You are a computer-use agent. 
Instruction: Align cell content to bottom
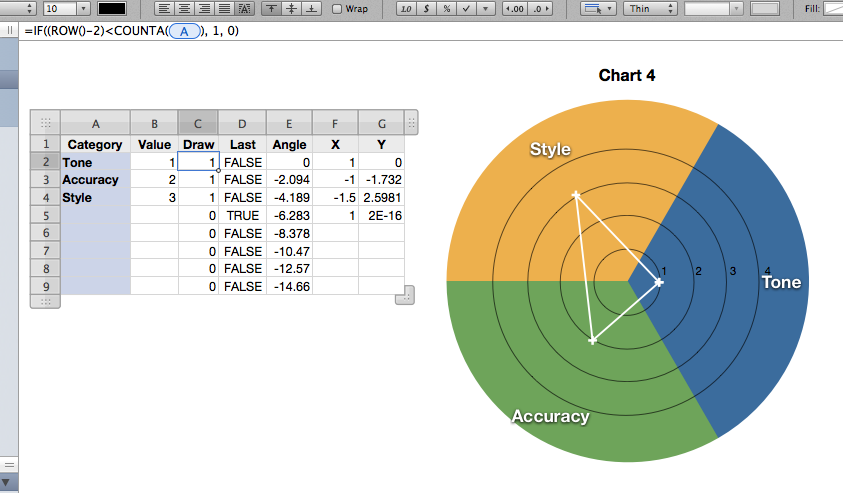pyautogui.click(x=312, y=8)
